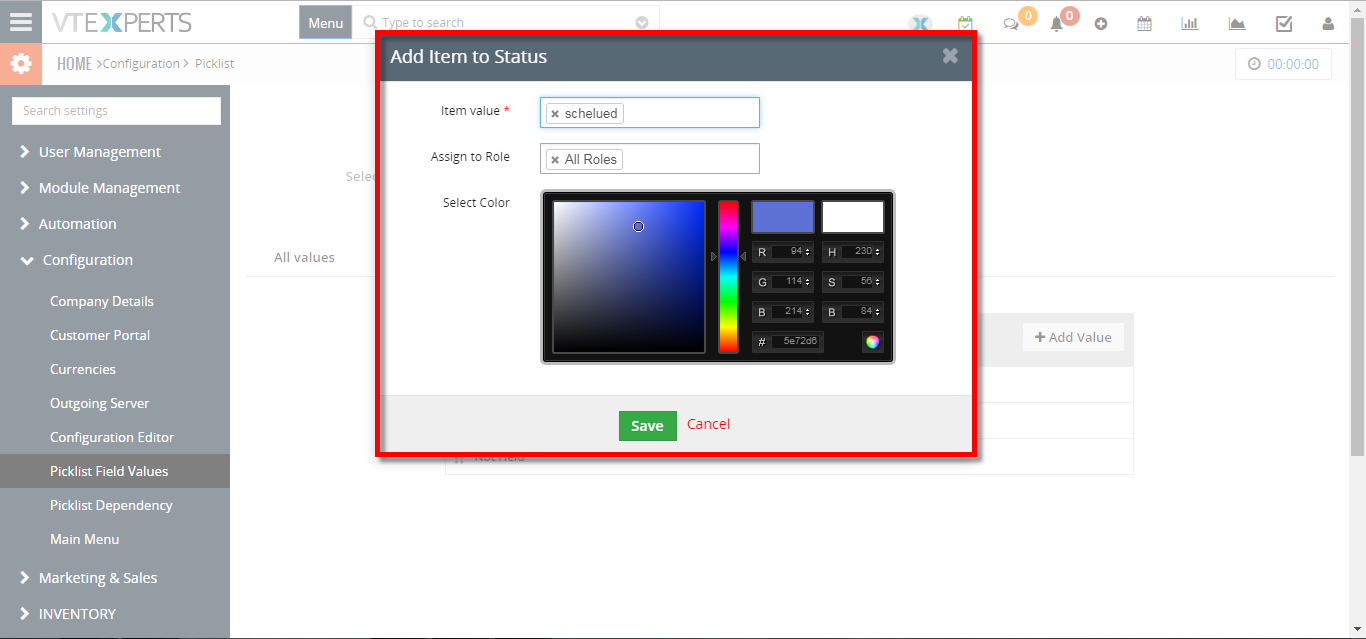Click the magnifier icon in search box
Screen dimensions: 1366x639
370,22
